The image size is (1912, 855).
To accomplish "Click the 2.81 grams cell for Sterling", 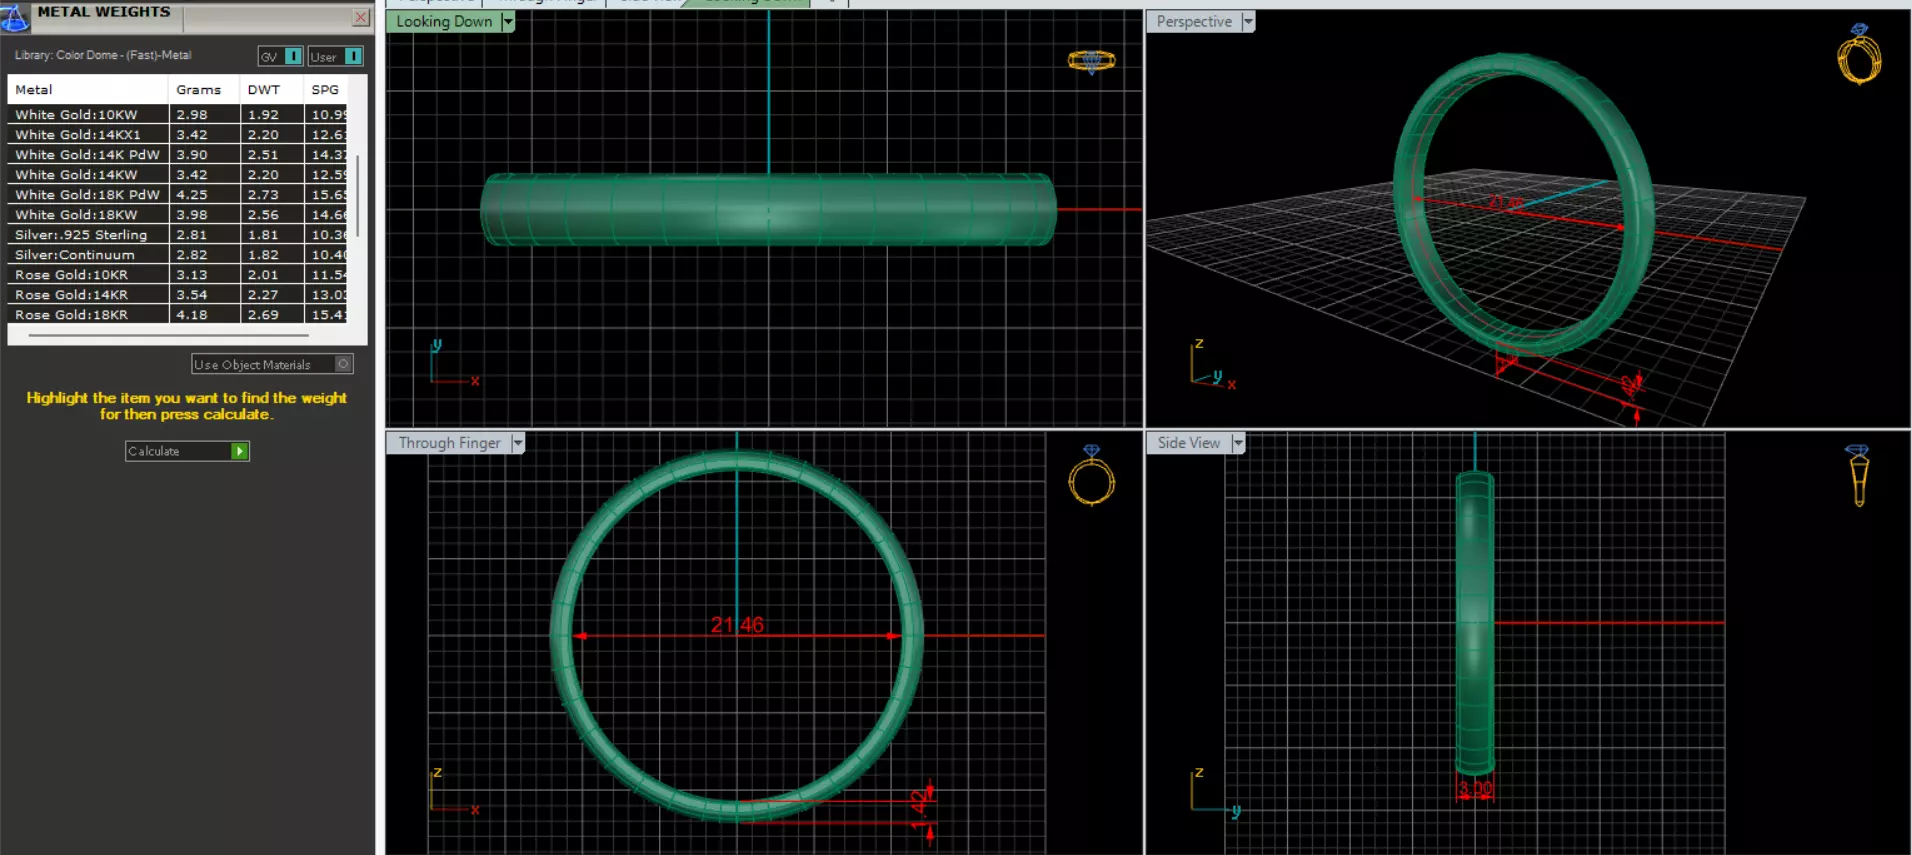I will [x=204, y=234].
